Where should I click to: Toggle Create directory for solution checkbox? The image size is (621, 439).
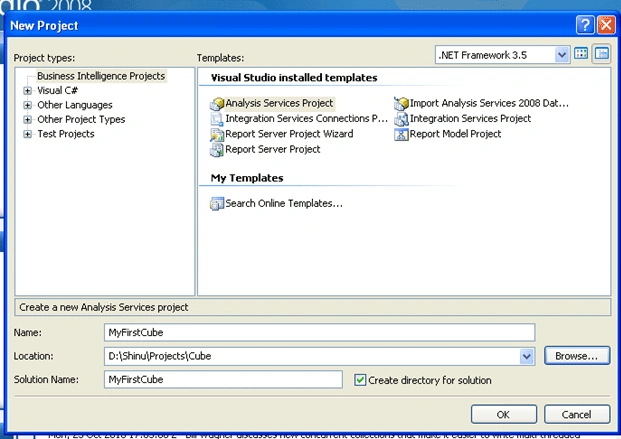click(360, 380)
